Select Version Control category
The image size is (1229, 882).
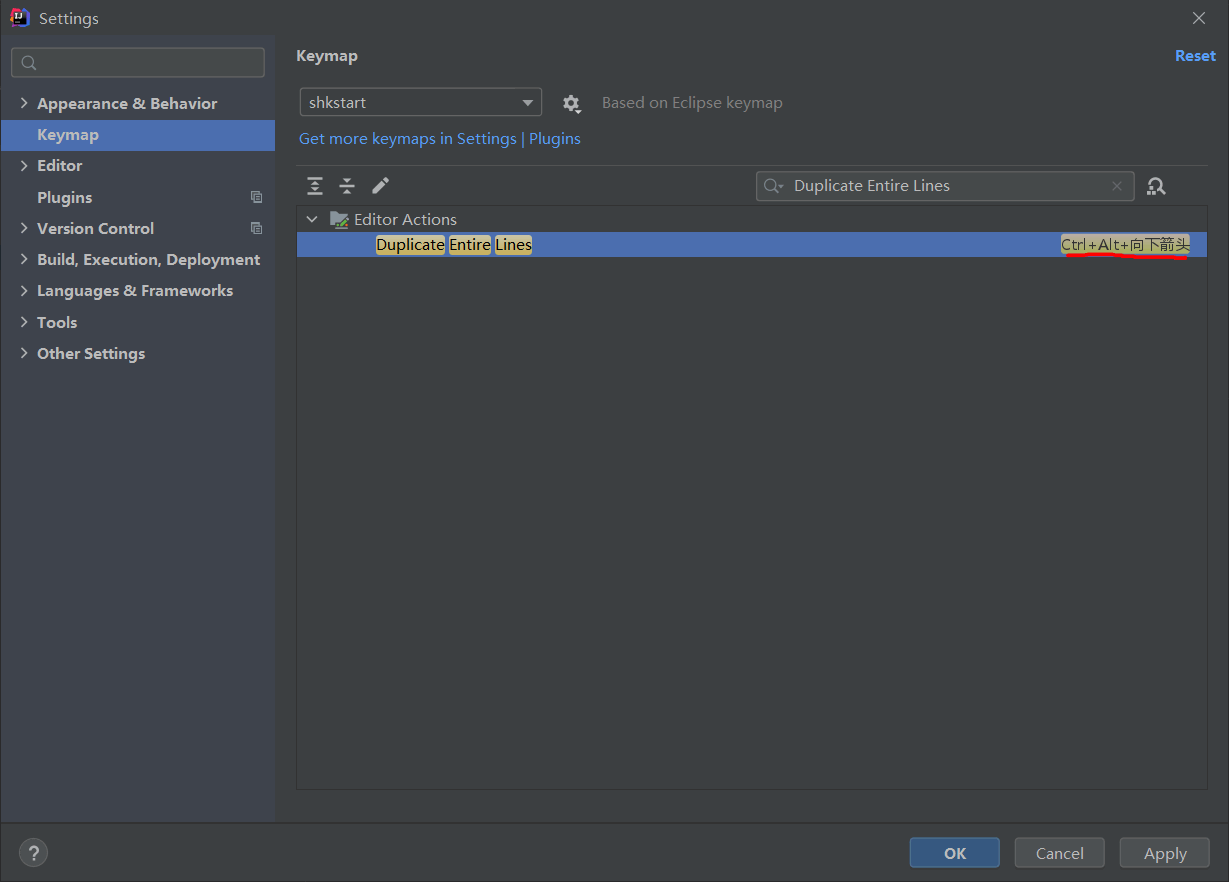[95, 229]
